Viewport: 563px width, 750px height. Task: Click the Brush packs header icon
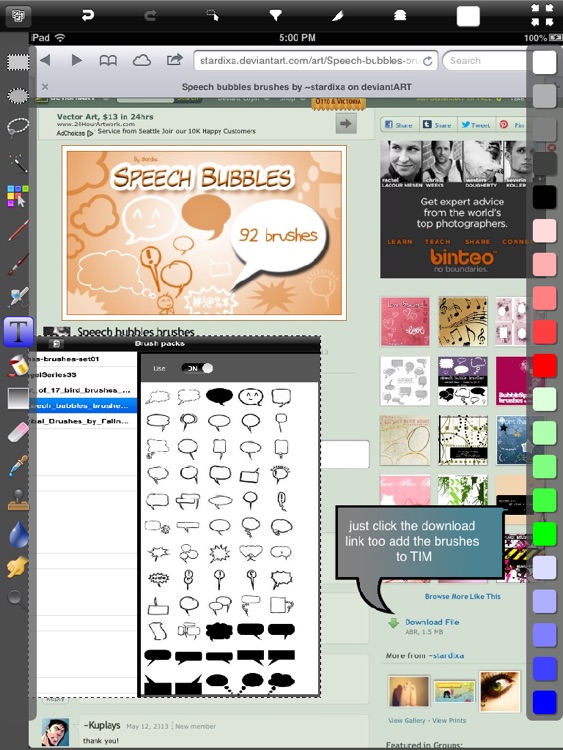tap(56, 343)
